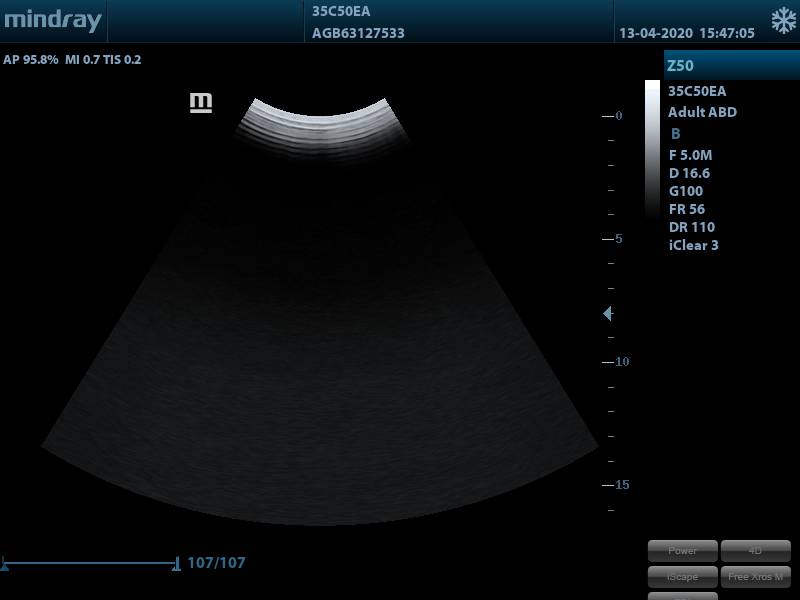This screenshot has height=600, width=800.
Task: Click the iClear 3 setting
Action: point(693,245)
